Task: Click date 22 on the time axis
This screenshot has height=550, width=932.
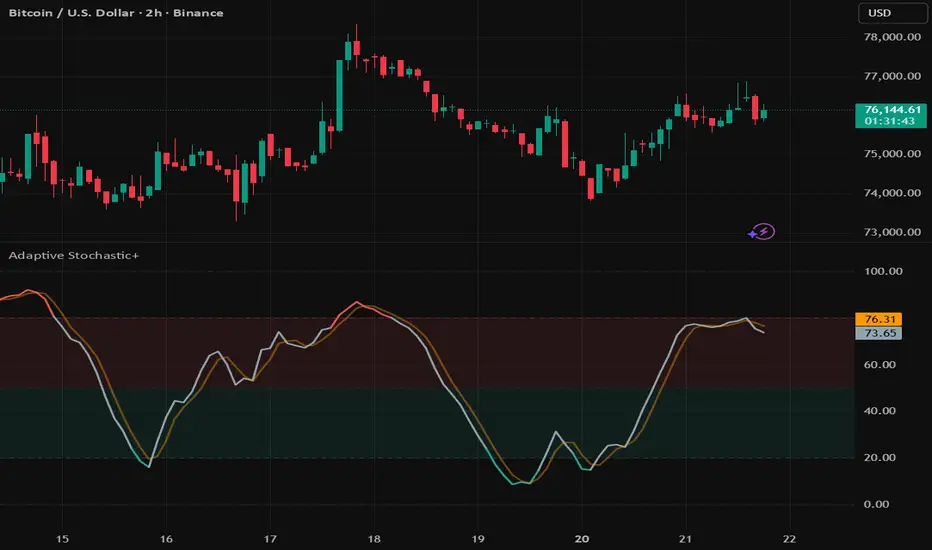Action: 789,539
